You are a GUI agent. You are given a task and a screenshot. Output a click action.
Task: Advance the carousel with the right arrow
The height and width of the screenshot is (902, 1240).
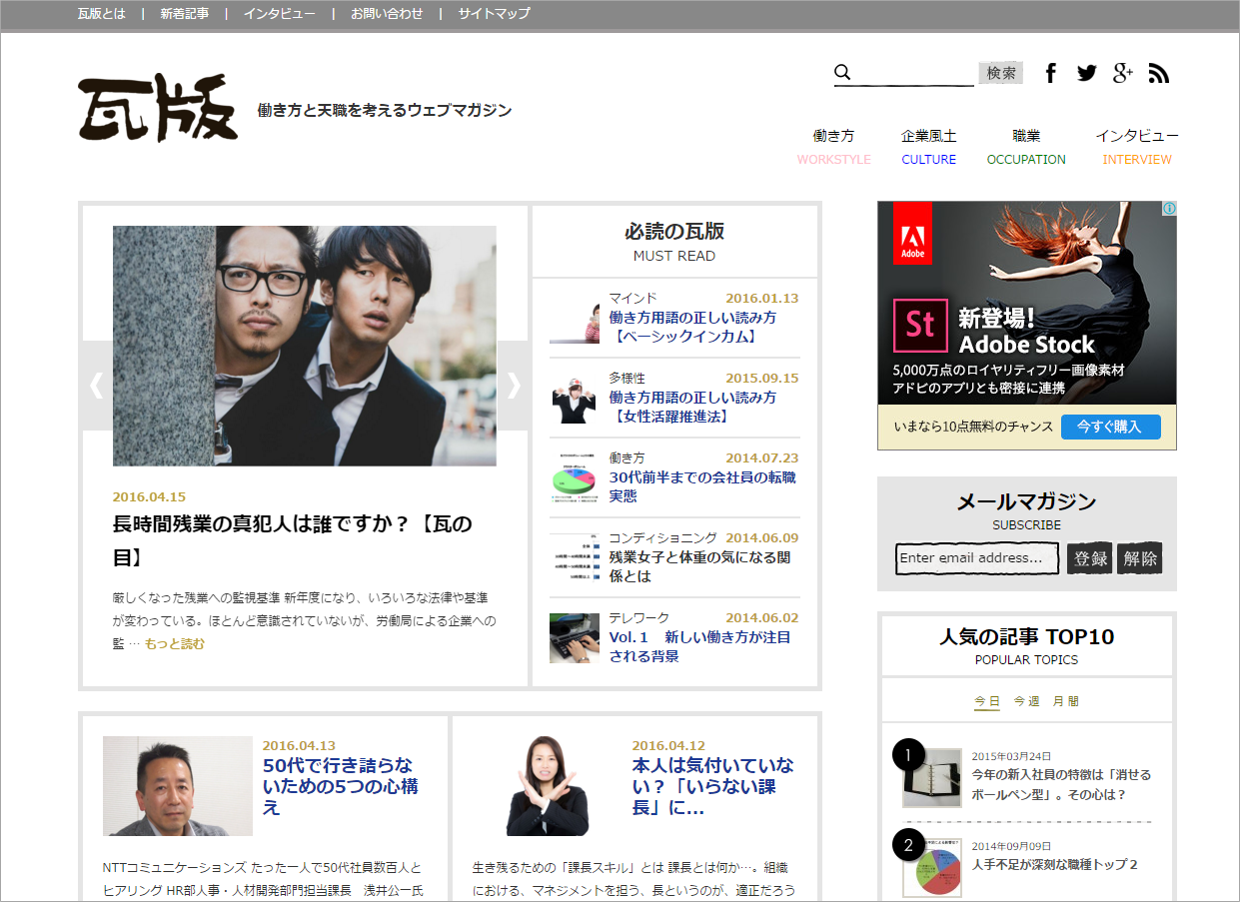(x=513, y=385)
